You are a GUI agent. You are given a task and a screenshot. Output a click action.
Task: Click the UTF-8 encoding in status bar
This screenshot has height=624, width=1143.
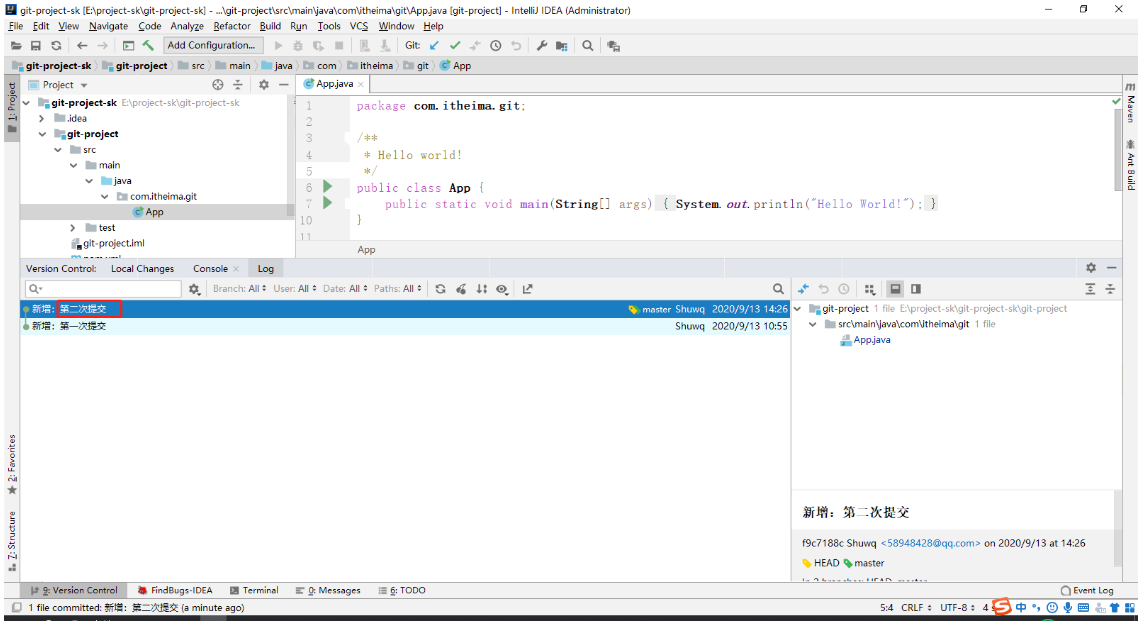point(957,607)
